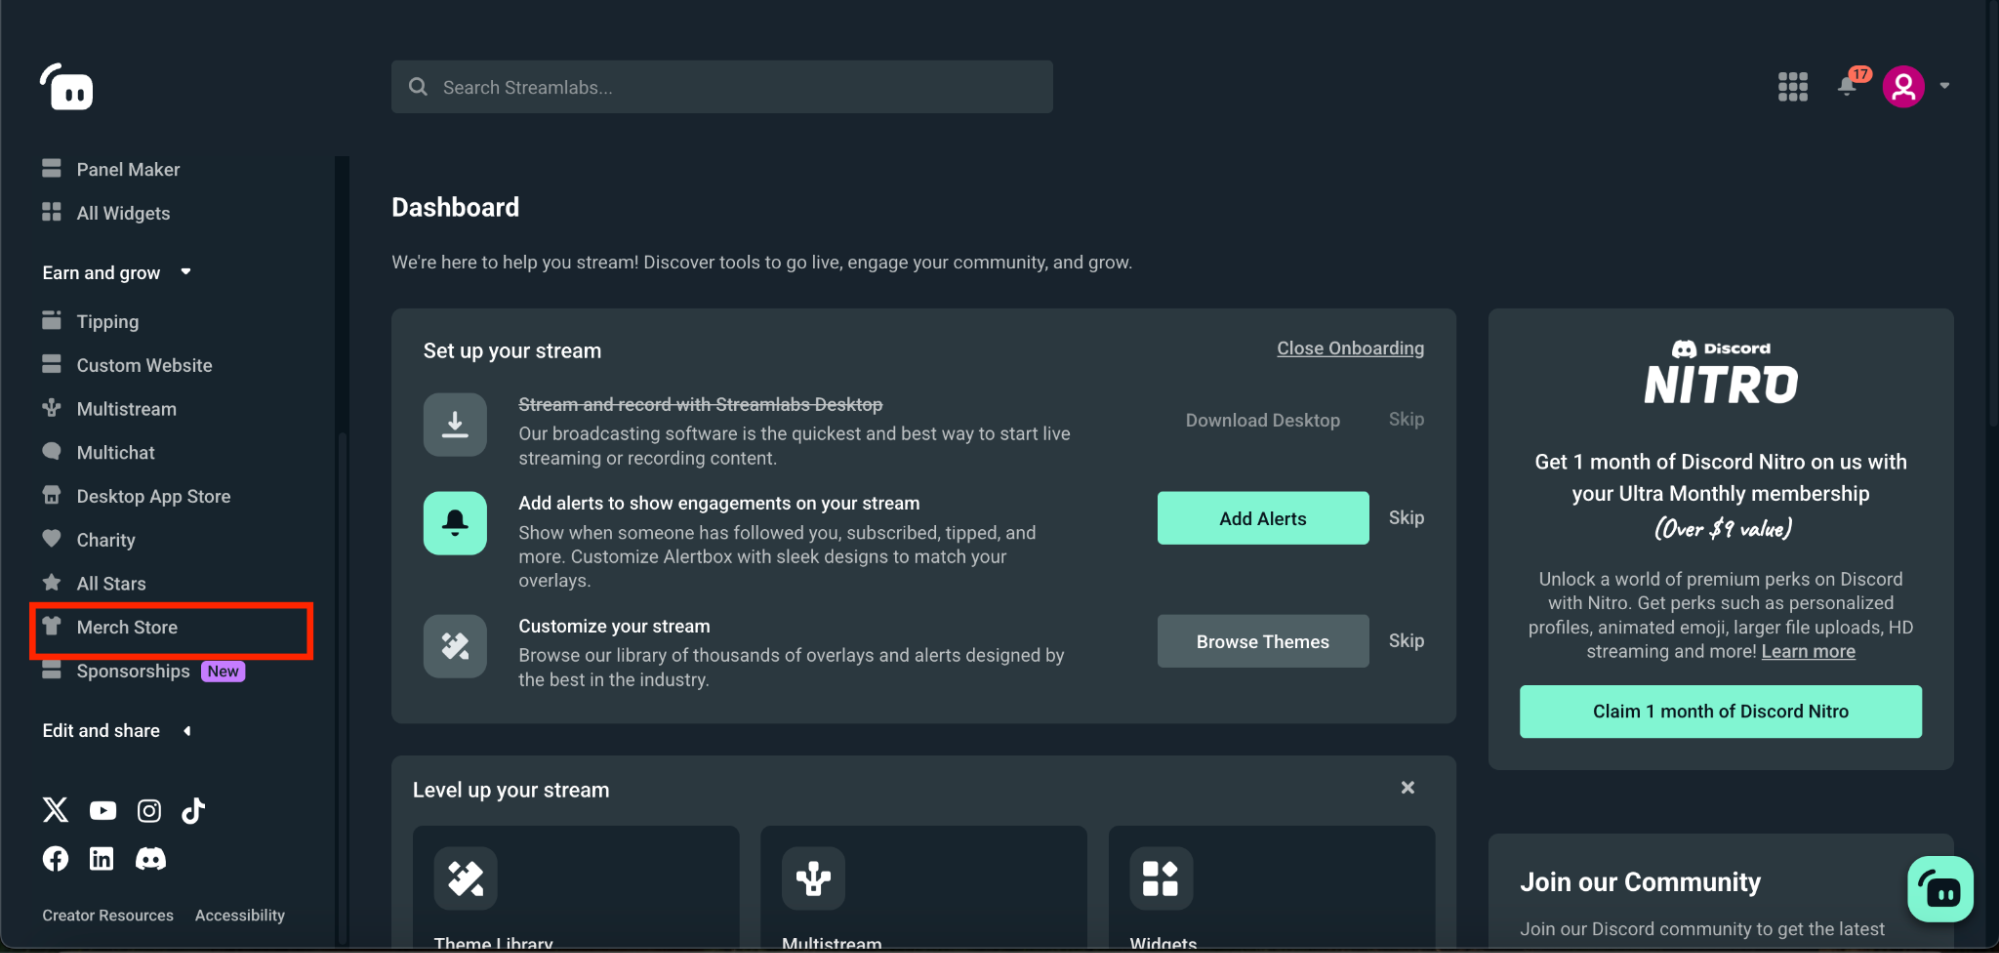Screen dimensions: 1999x953
Task: Click the Charity heart icon
Action: coord(53,539)
